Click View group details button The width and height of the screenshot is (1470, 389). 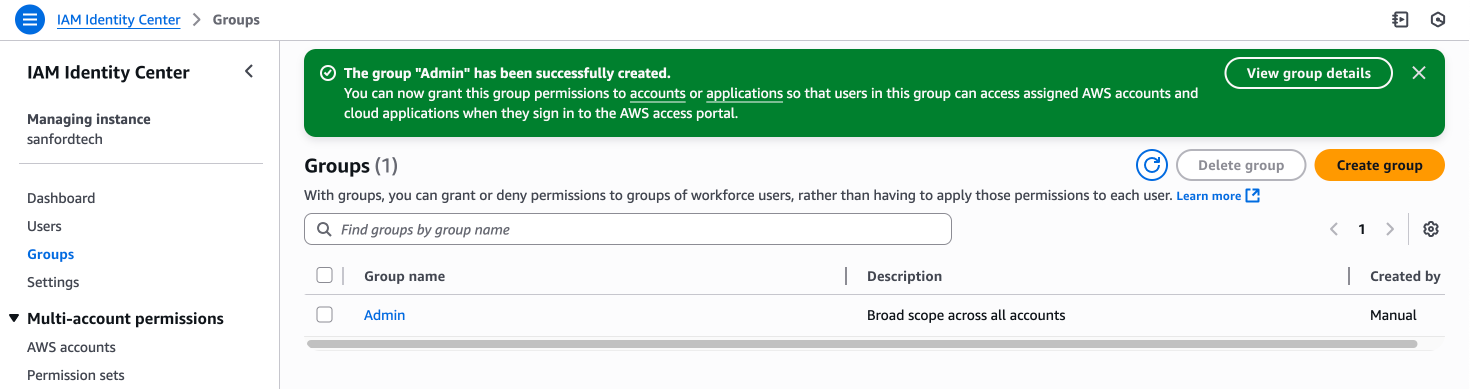pos(1309,73)
